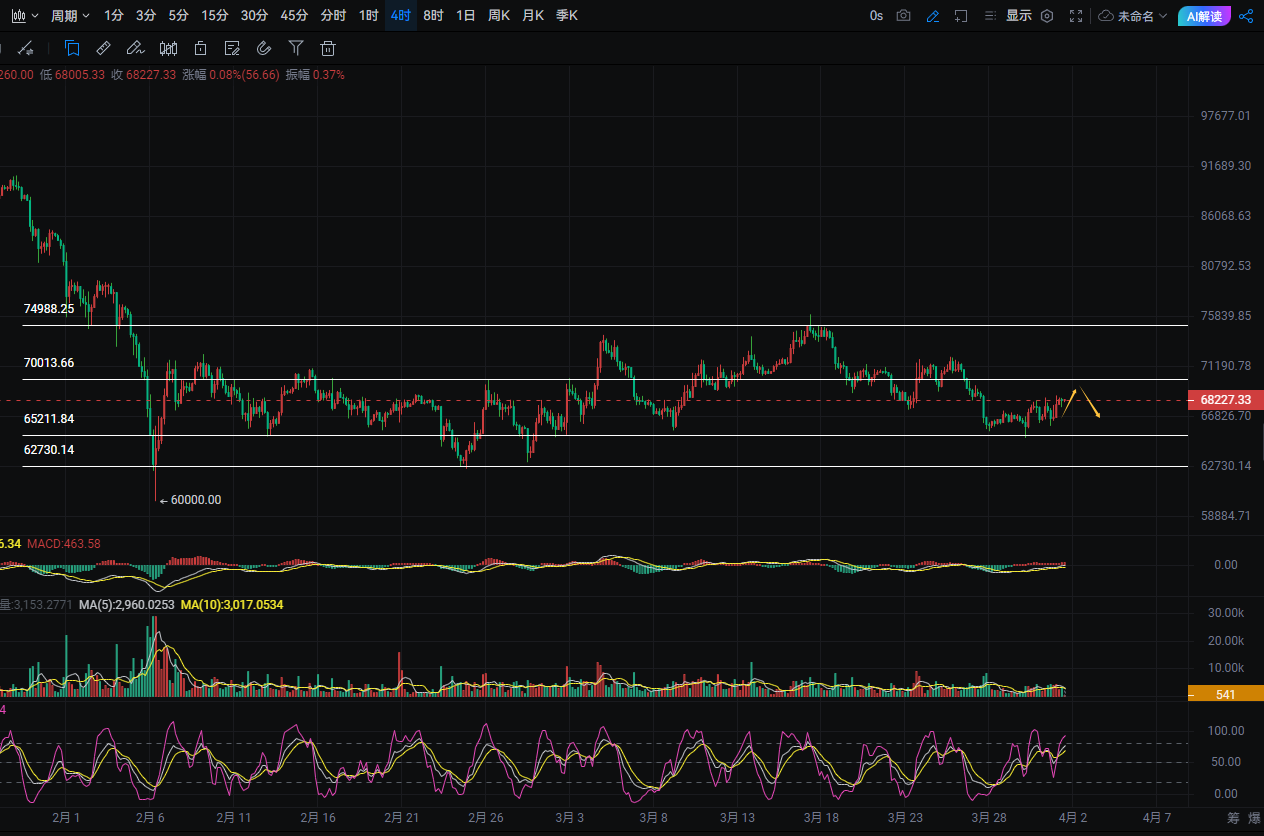This screenshot has width=1264, height=836.
Task: Open the 周期 period dropdown
Action: pyautogui.click(x=70, y=16)
